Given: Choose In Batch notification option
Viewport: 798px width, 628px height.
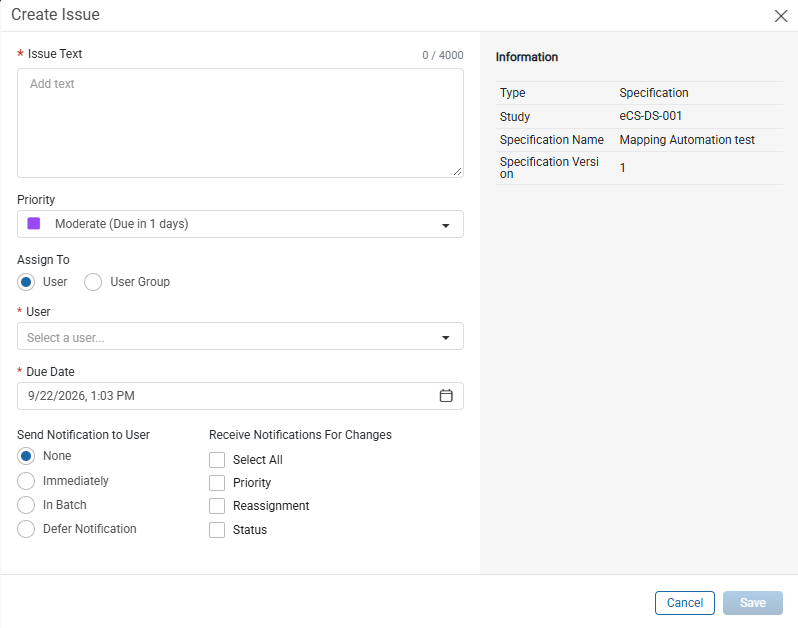Looking at the screenshot, I should pos(26,505).
